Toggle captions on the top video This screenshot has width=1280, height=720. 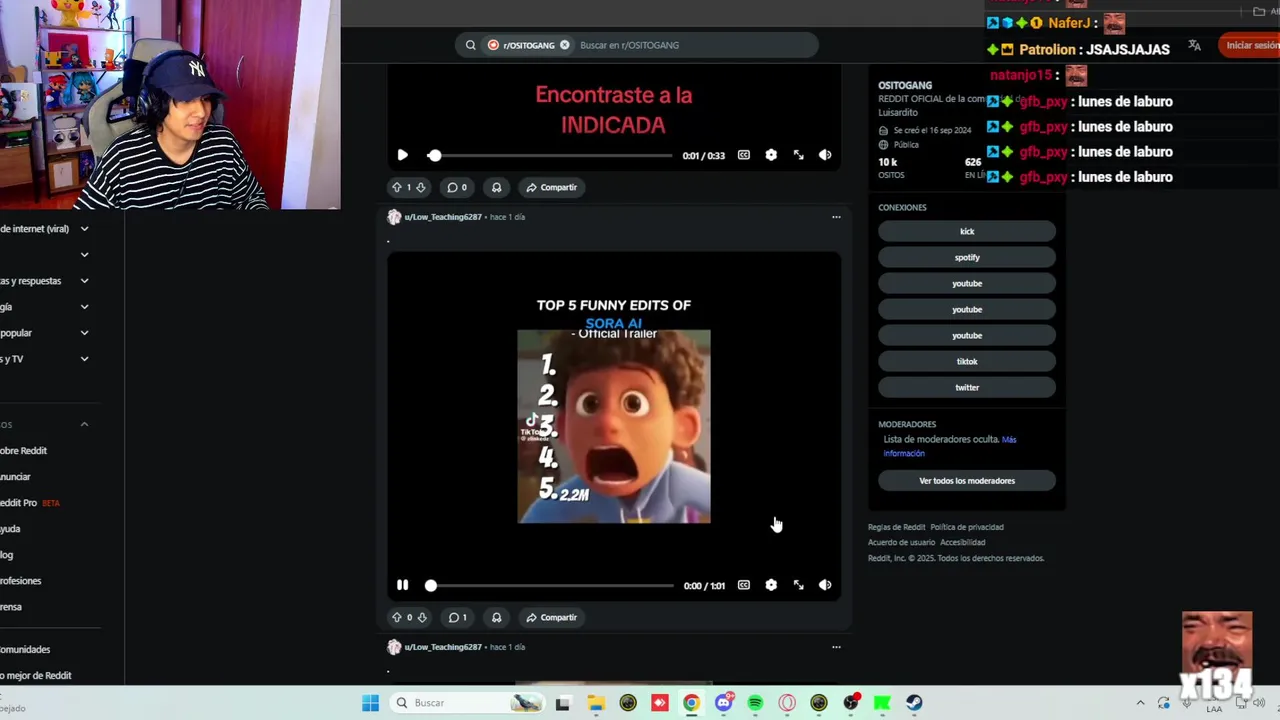[x=744, y=155]
